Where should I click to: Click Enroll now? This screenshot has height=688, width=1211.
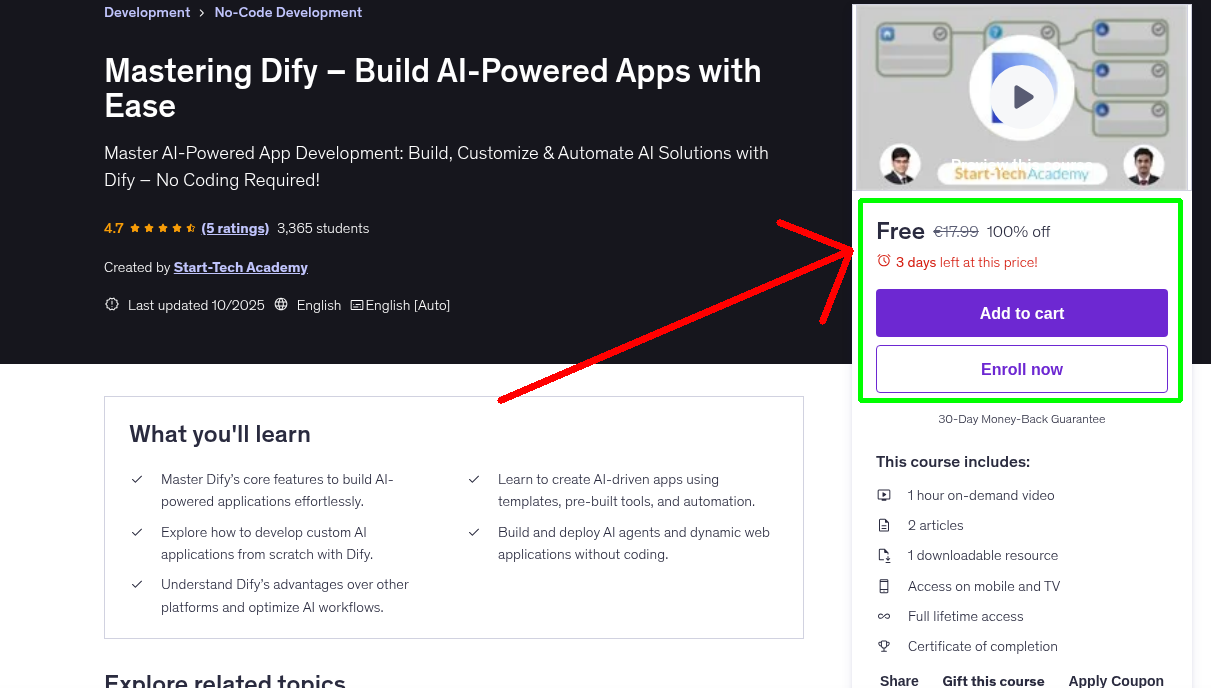[x=1021, y=369]
